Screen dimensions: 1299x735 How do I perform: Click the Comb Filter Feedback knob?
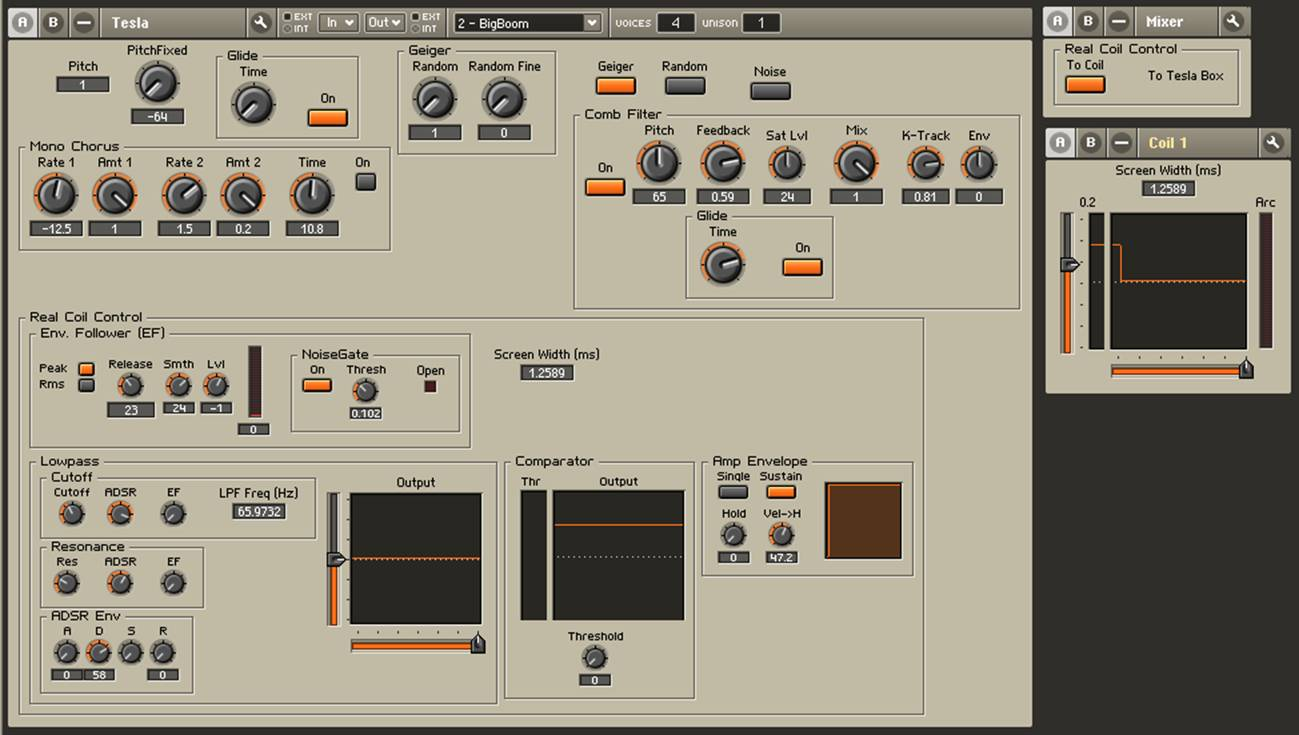(x=722, y=163)
